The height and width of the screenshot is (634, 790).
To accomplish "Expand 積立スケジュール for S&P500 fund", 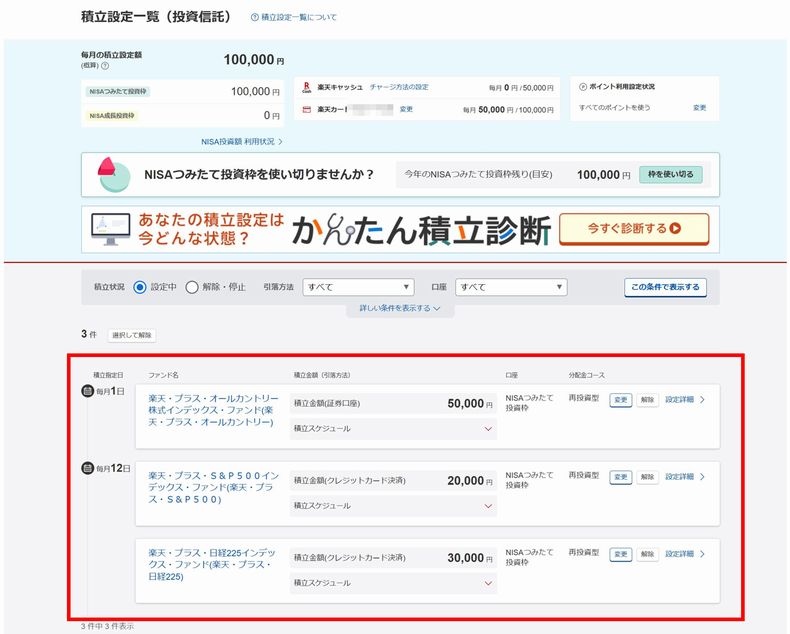I will point(393,506).
